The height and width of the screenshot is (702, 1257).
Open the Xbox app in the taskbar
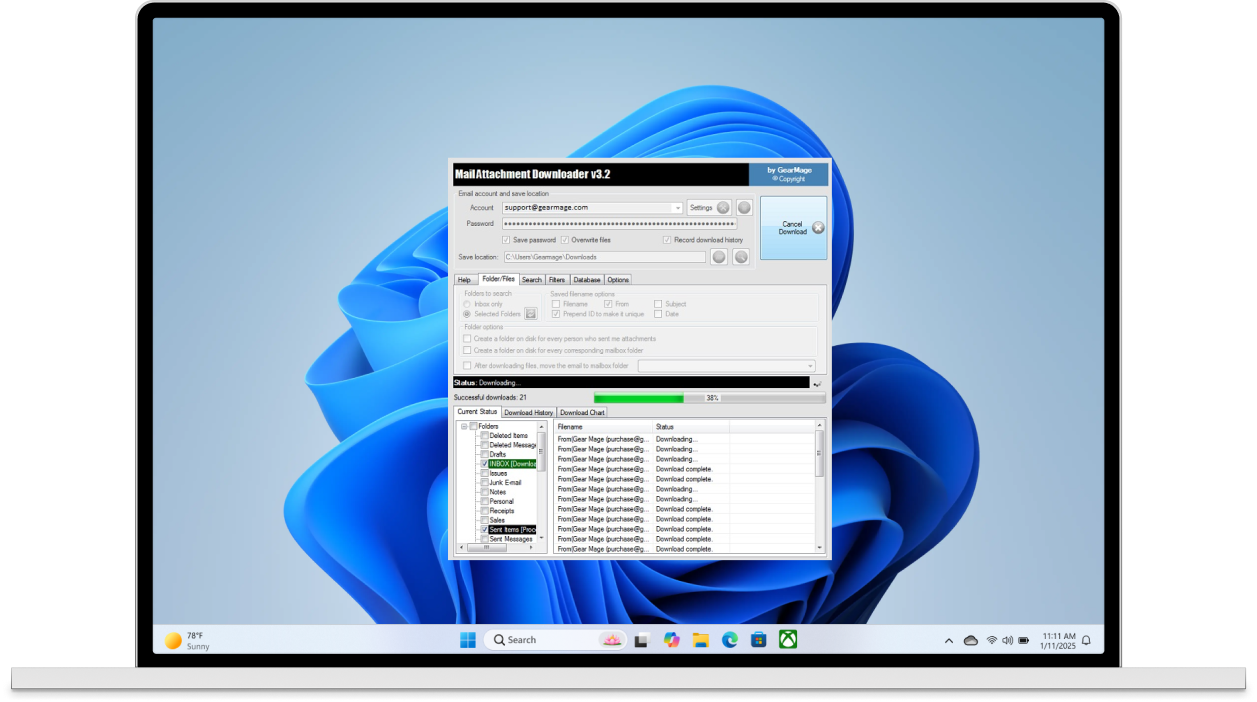788,640
